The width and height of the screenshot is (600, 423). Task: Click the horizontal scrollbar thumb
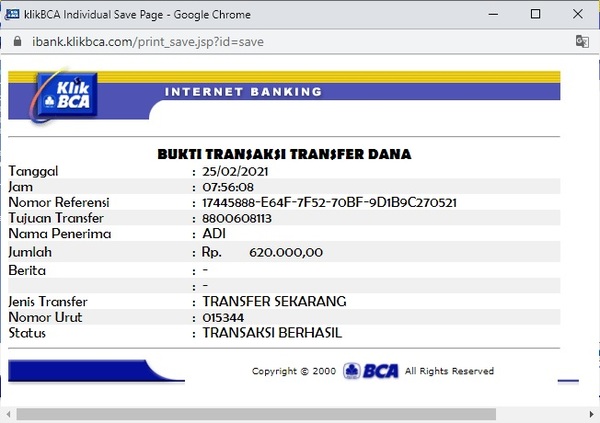click(256, 414)
